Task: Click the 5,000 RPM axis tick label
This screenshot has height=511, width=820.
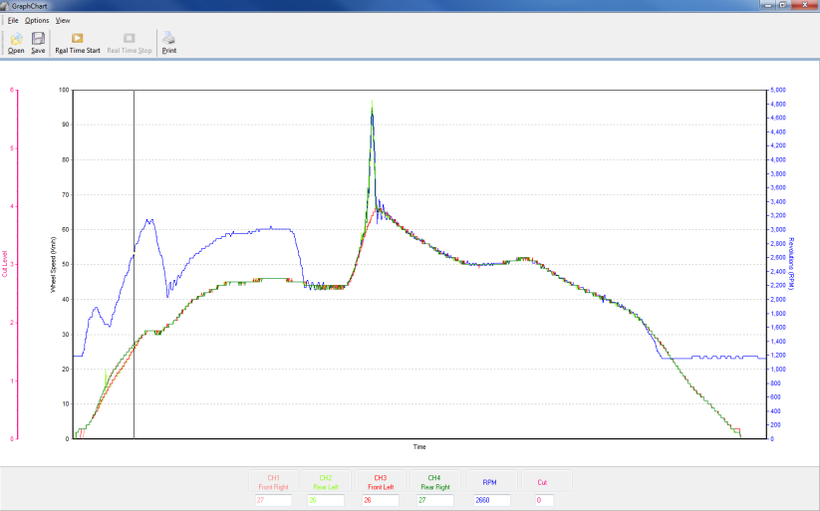Action: coord(778,90)
